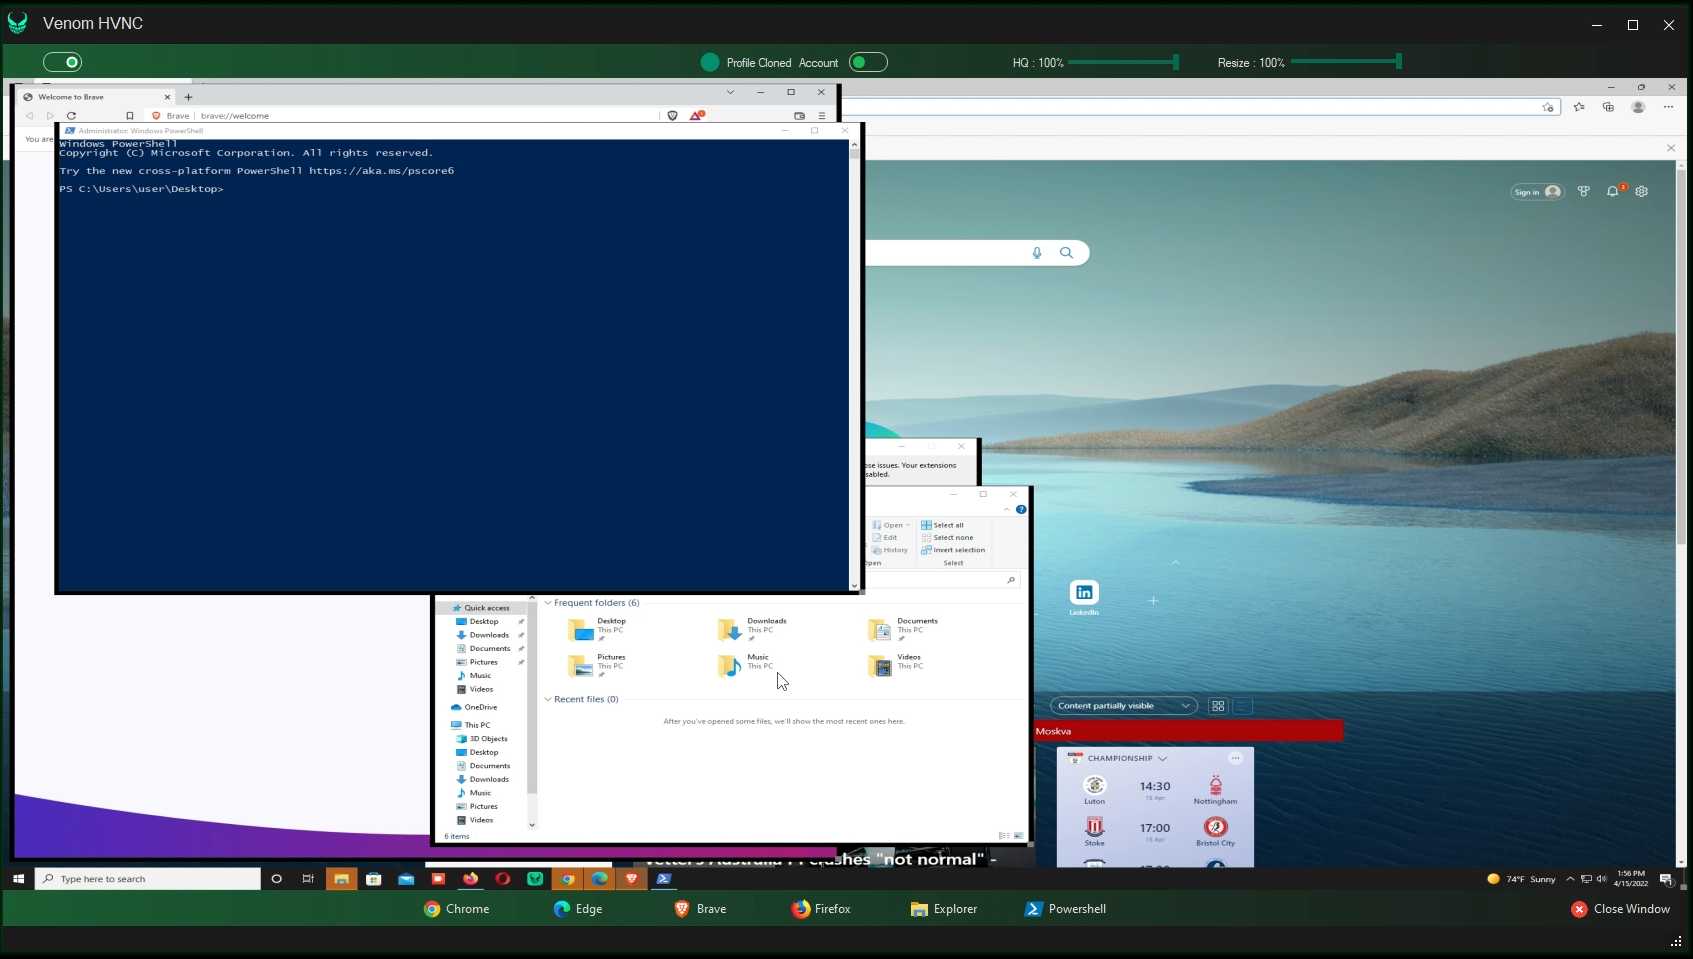
Task: Click the search magnifier icon in Edge
Action: tap(1066, 253)
